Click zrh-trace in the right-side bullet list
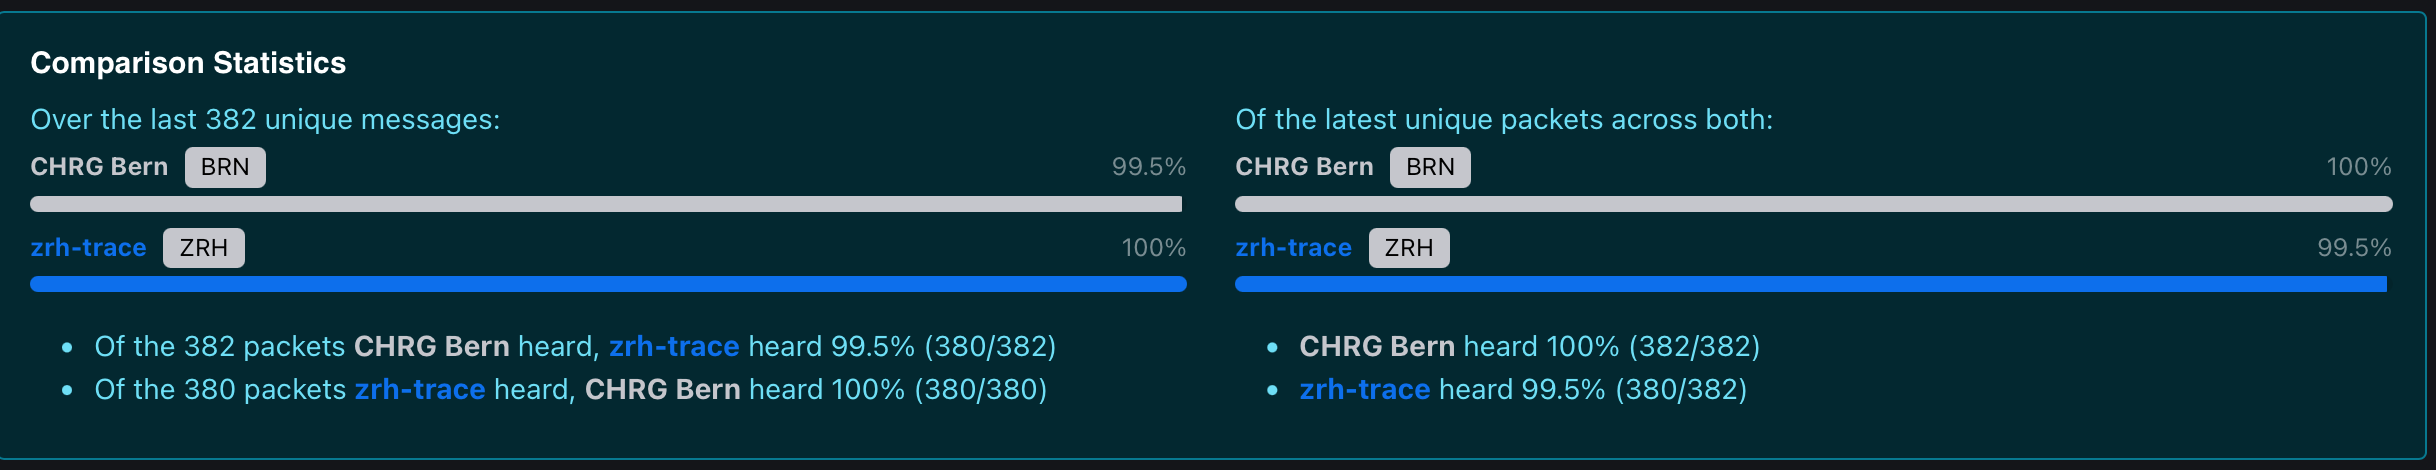 (x=1364, y=390)
